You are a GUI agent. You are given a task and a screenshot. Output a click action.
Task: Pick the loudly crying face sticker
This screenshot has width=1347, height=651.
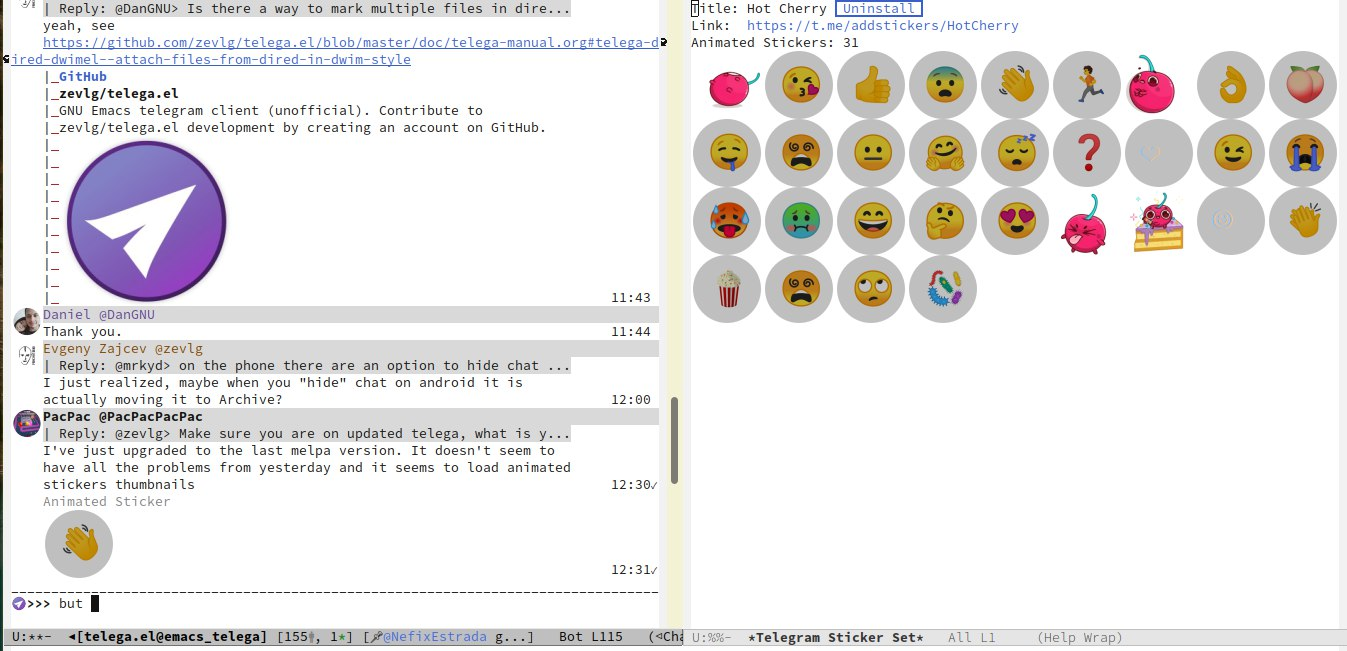coord(1303,153)
